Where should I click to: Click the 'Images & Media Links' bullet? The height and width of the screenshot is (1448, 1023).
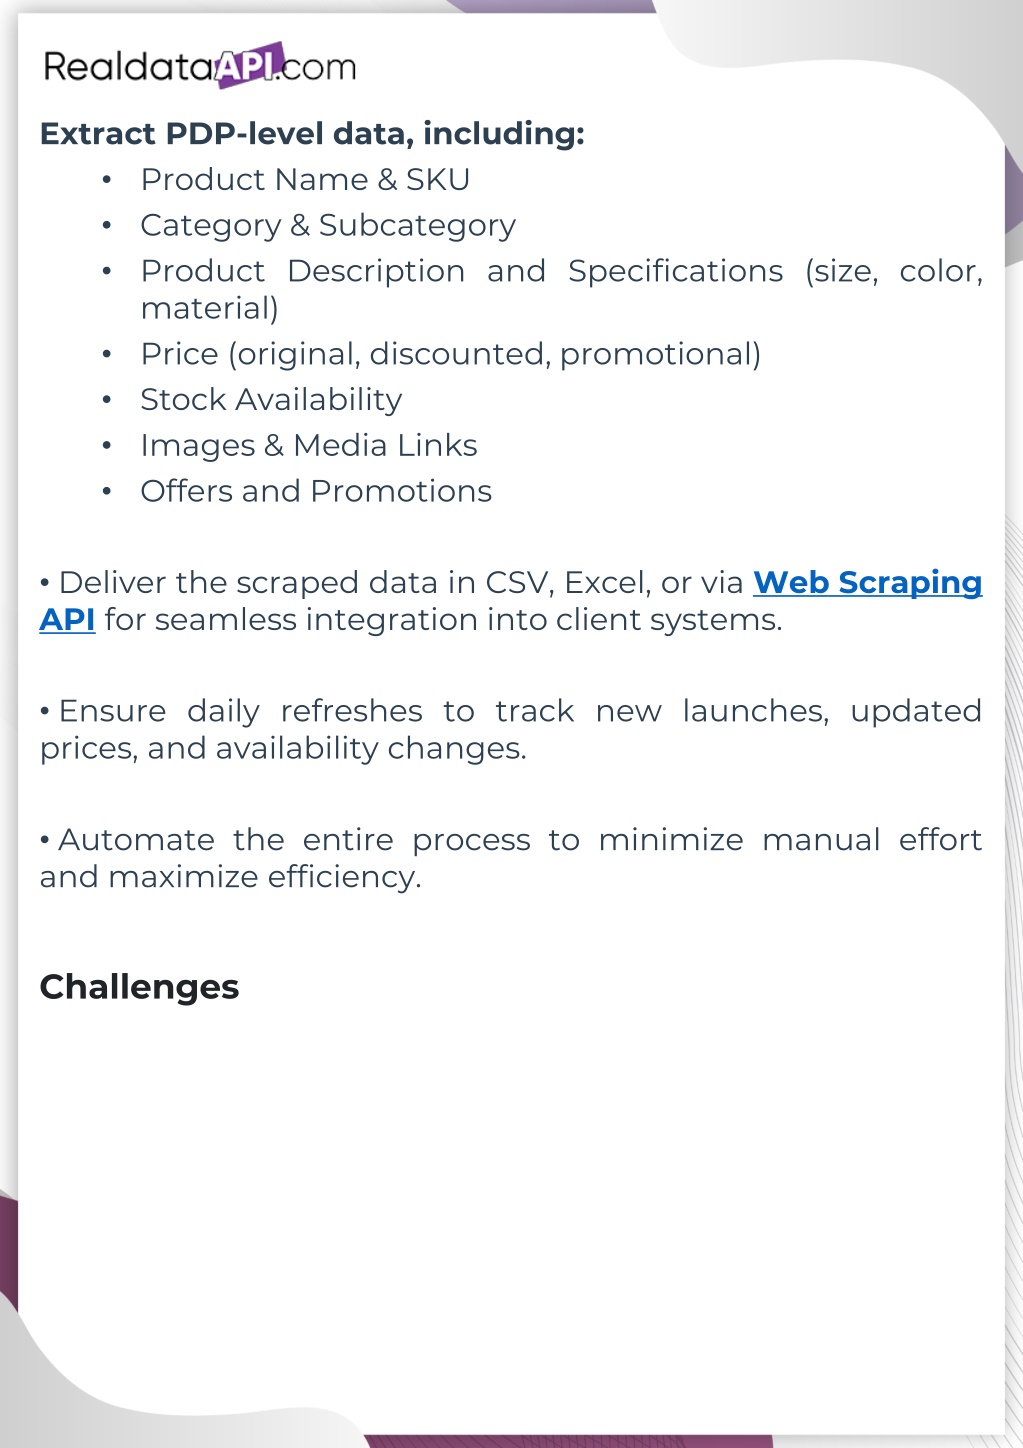click(x=308, y=446)
